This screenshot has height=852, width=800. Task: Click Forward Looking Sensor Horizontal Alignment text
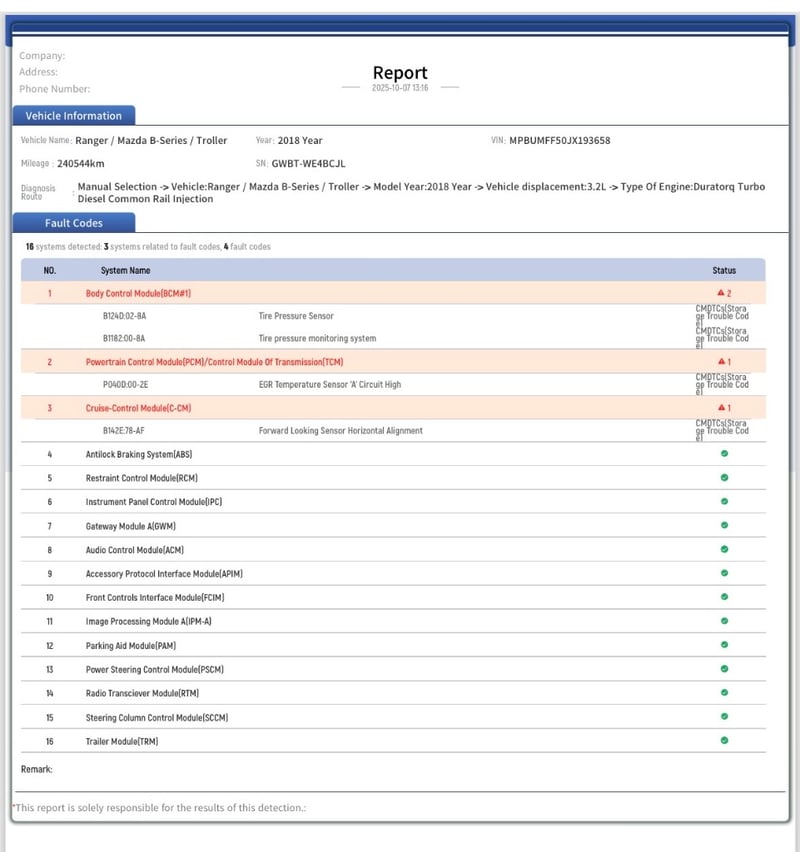tap(340, 430)
